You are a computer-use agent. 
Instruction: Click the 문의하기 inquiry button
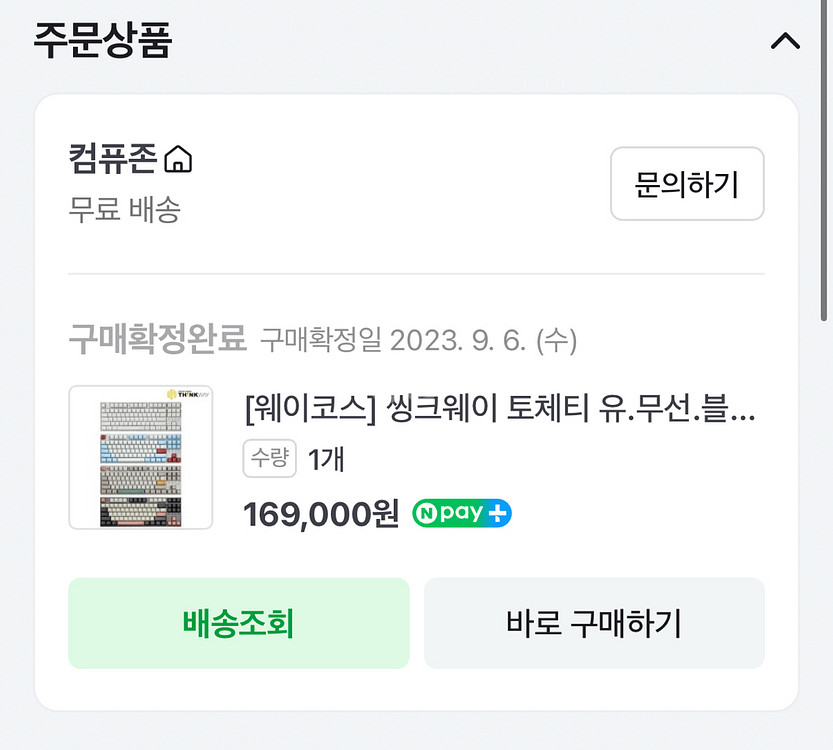pos(687,184)
